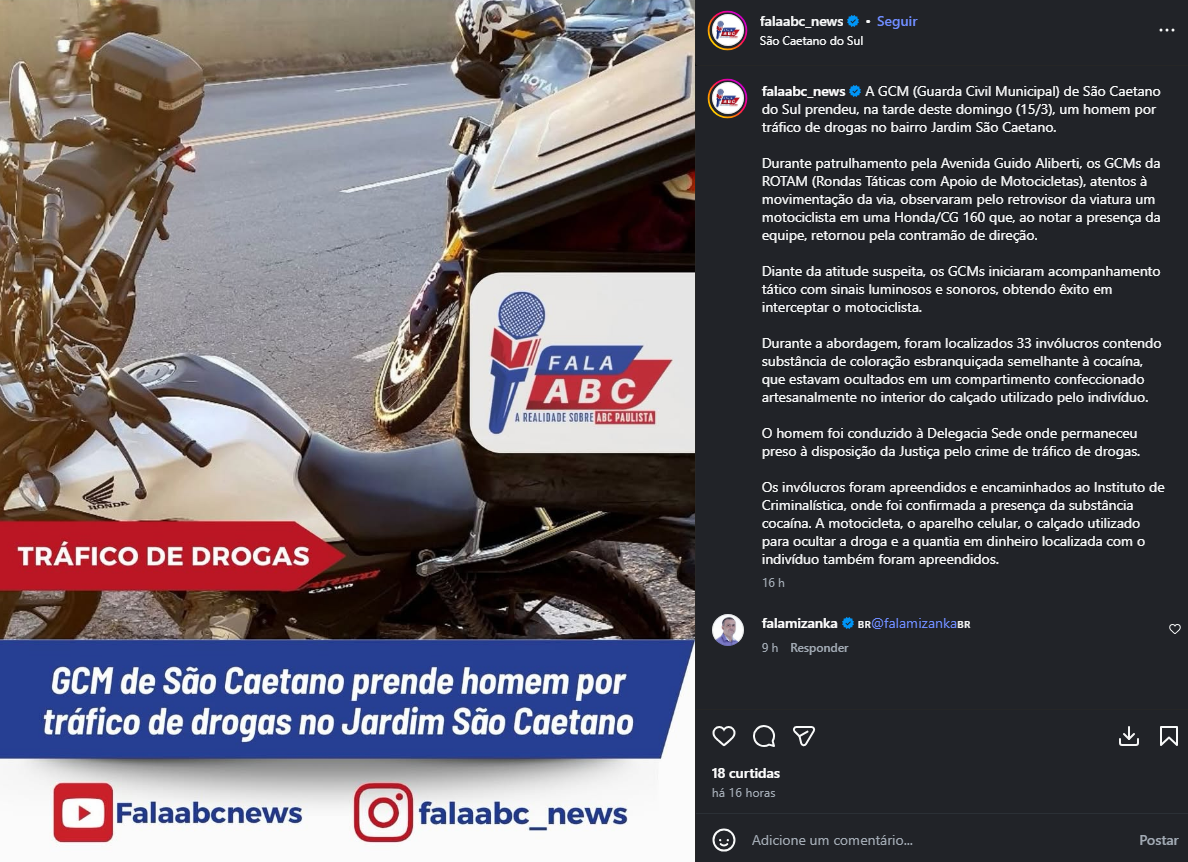1188x862 pixels.
Task: Open falamizanka's profile picture
Action: click(x=727, y=629)
